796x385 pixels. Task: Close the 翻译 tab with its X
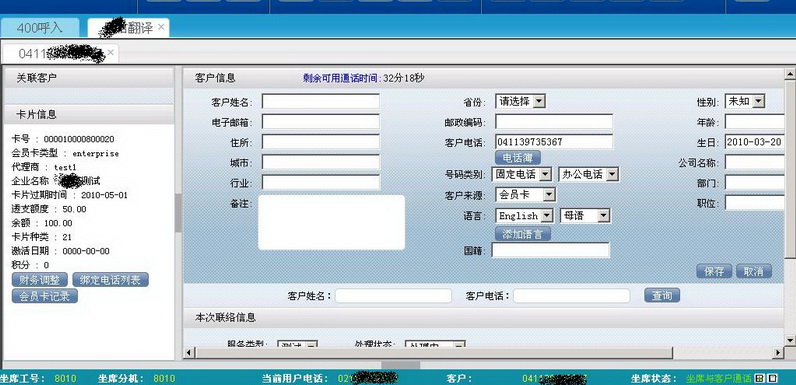(161, 26)
